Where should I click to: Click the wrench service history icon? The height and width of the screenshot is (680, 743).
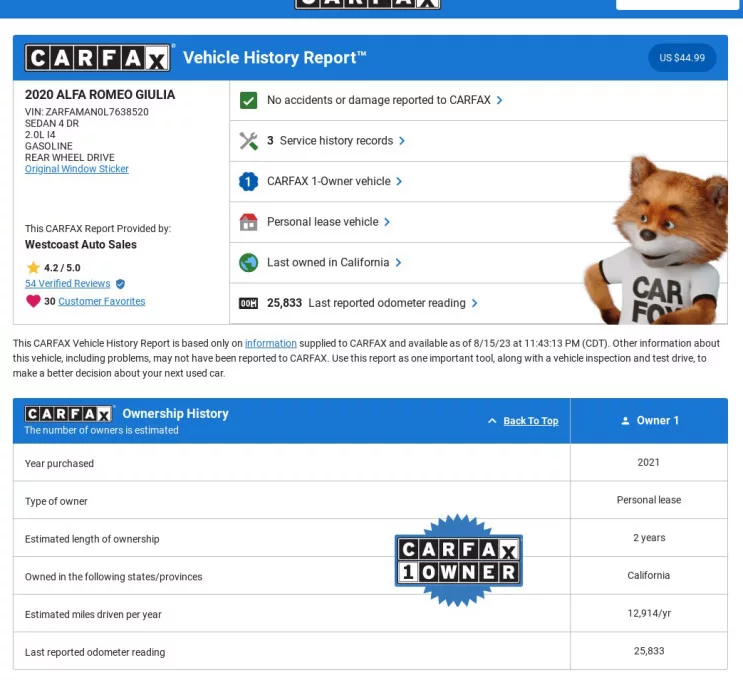point(249,141)
